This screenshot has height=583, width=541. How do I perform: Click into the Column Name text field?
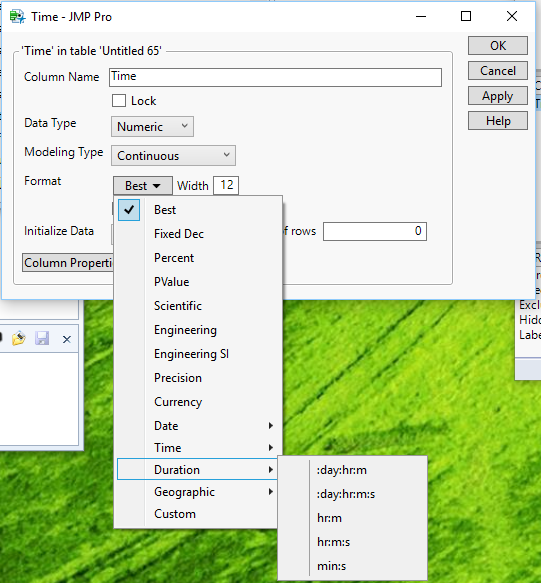point(276,77)
